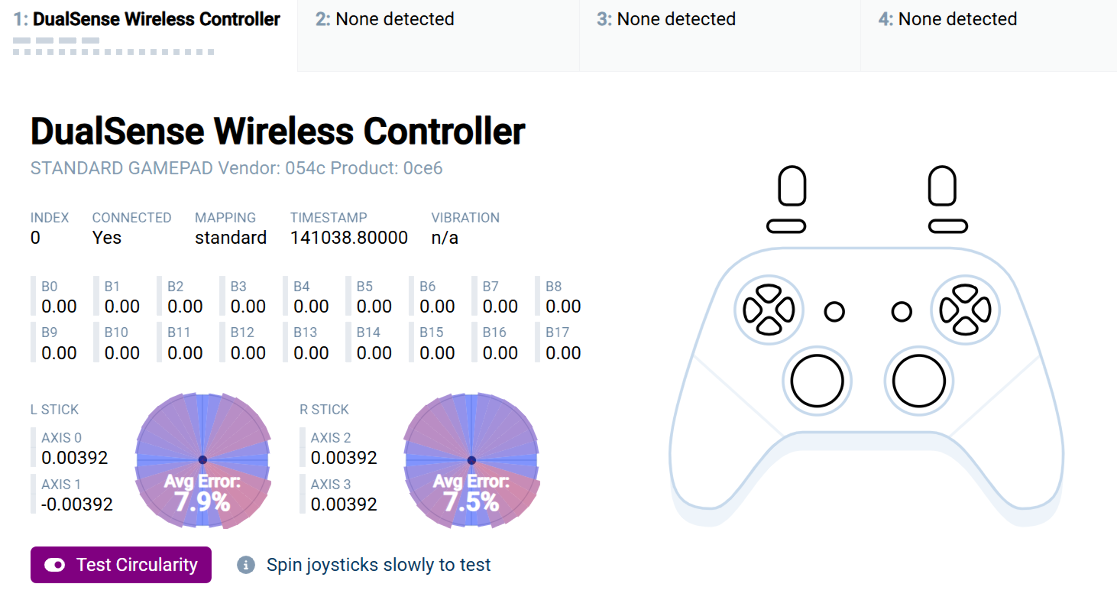This screenshot has width=1117, height=600.
Task: Click the right bumper on controller diagram
Action: click(947, 226)
